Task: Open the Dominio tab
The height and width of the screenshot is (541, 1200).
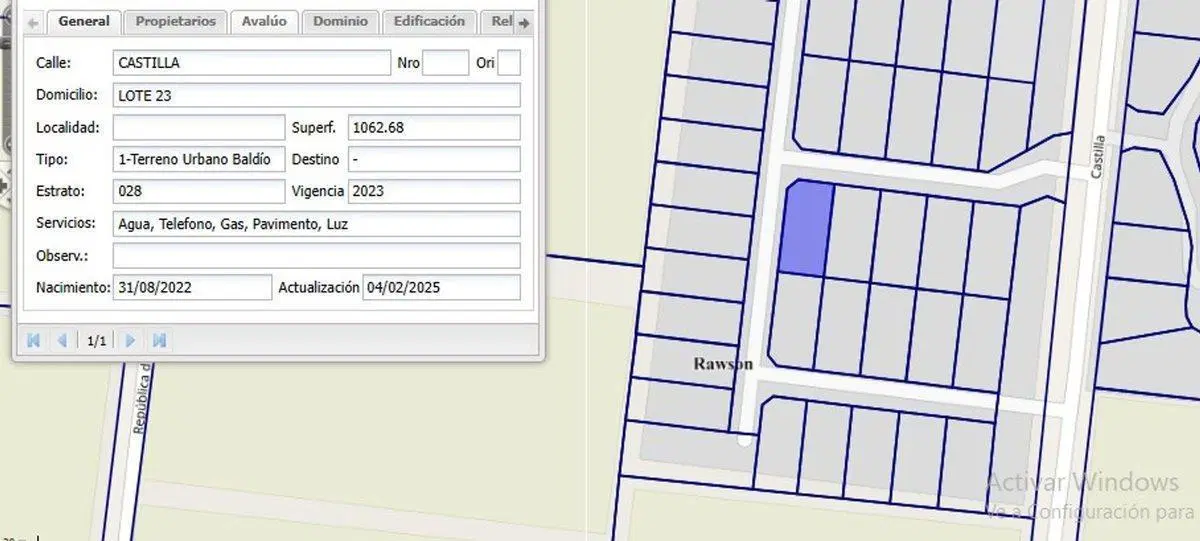Action: point(340,21)
